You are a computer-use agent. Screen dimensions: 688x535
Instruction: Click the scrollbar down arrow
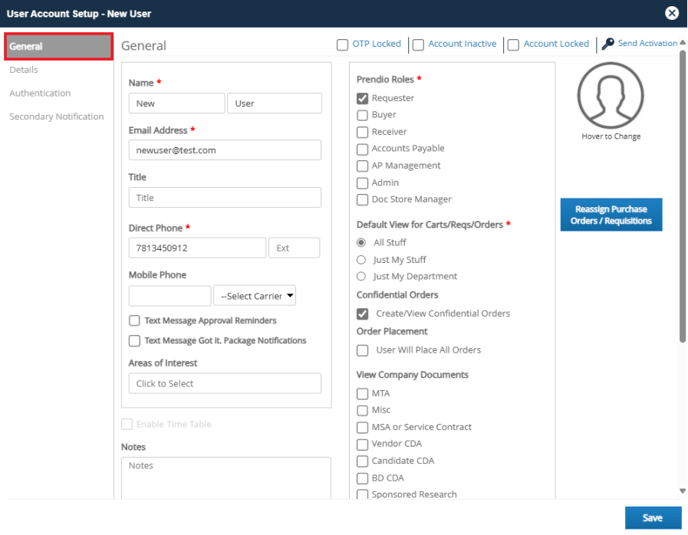pyautogui.click(x=682, y=491)
